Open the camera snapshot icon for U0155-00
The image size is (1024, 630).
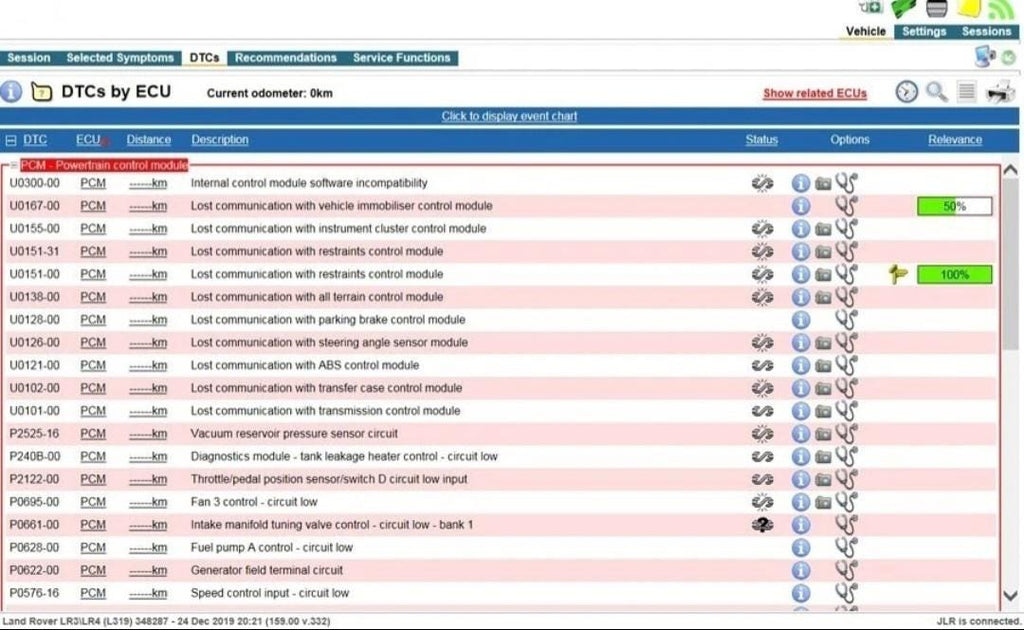[x=823, y=229]
